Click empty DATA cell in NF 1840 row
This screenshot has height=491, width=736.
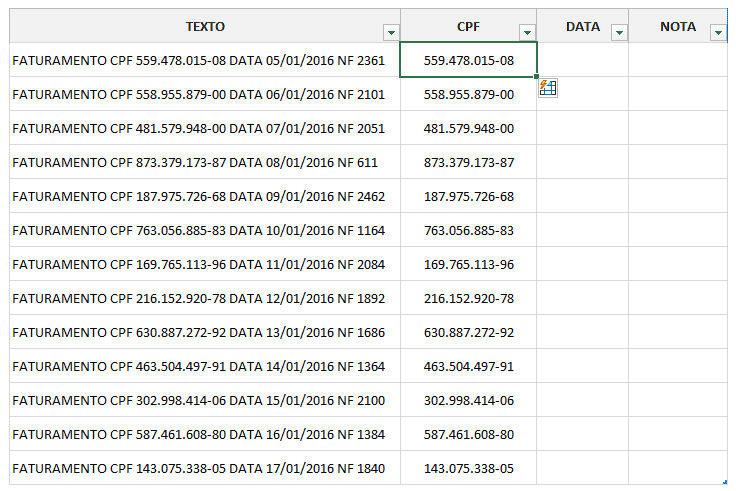click(583, 468)
